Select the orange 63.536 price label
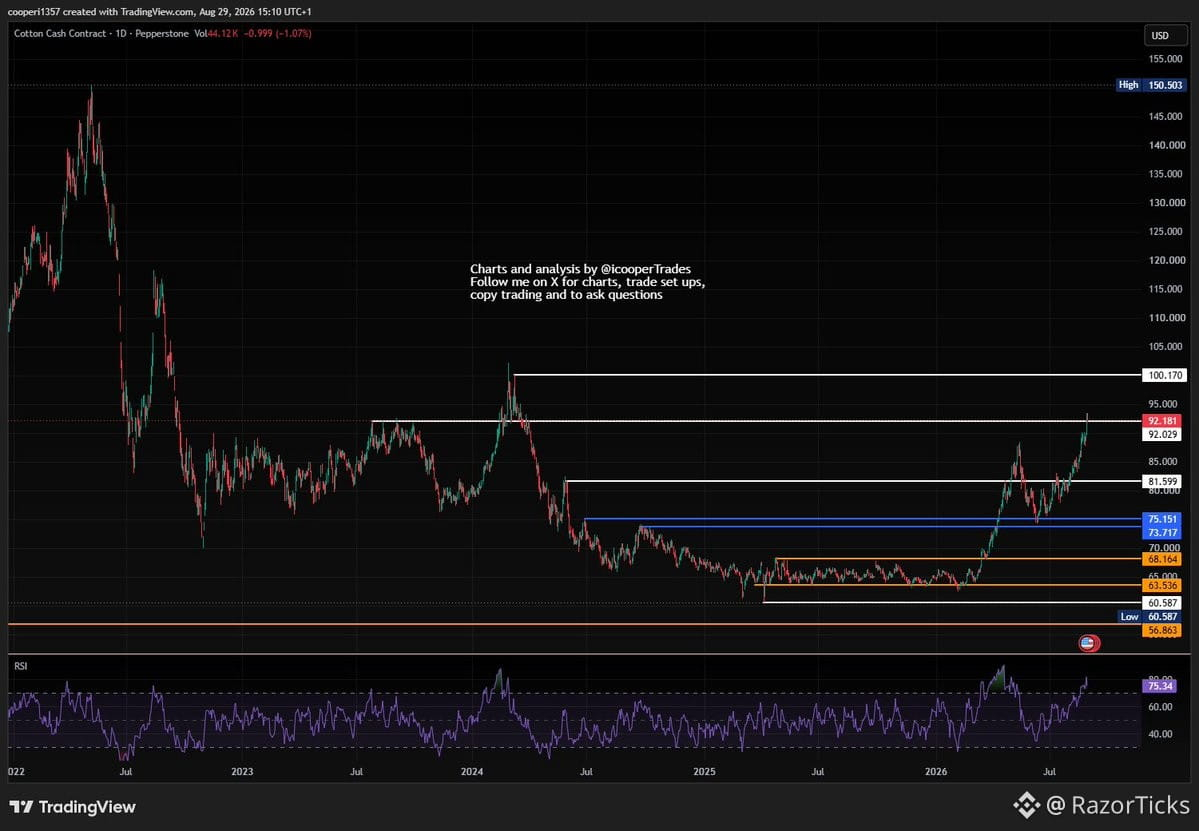Screen dimensions: 1199x831 [1162, 586]
